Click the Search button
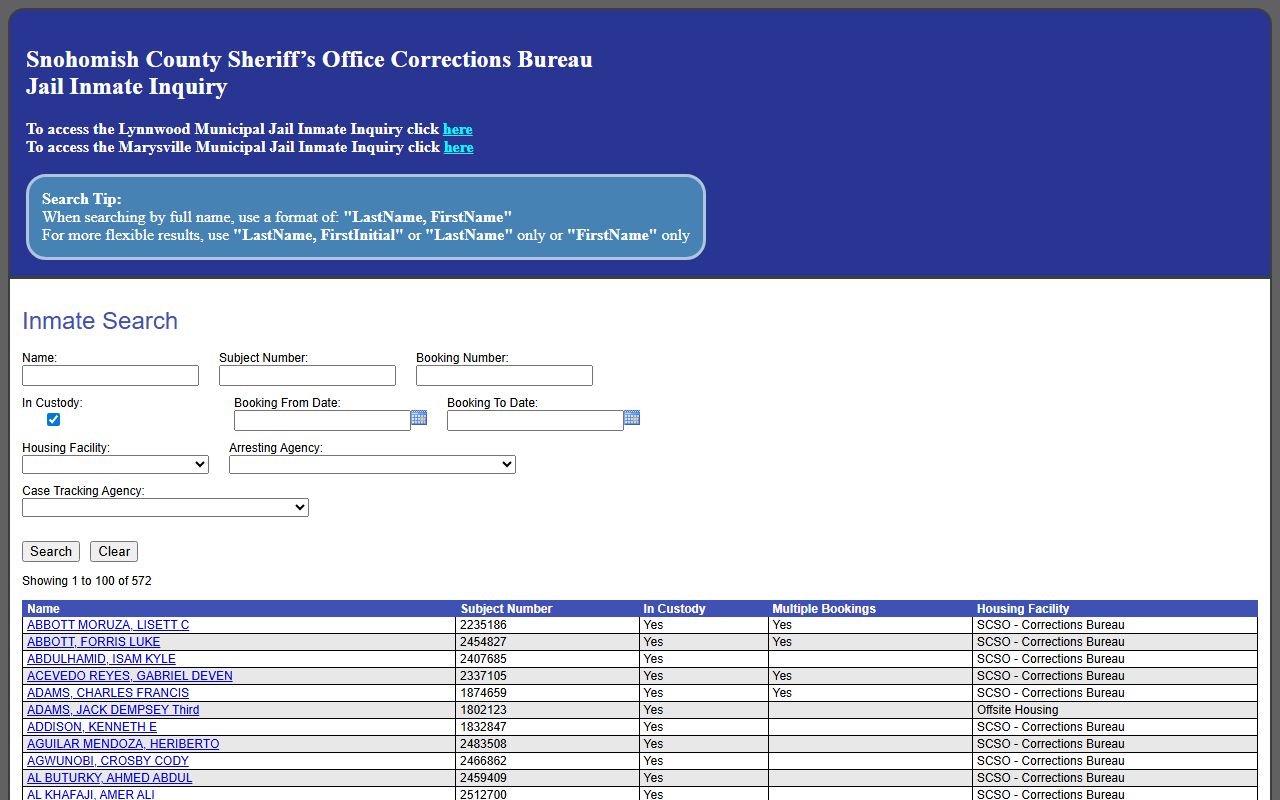Image resolution: width=1280 pixels, height=800 pixels. (51, 552)
